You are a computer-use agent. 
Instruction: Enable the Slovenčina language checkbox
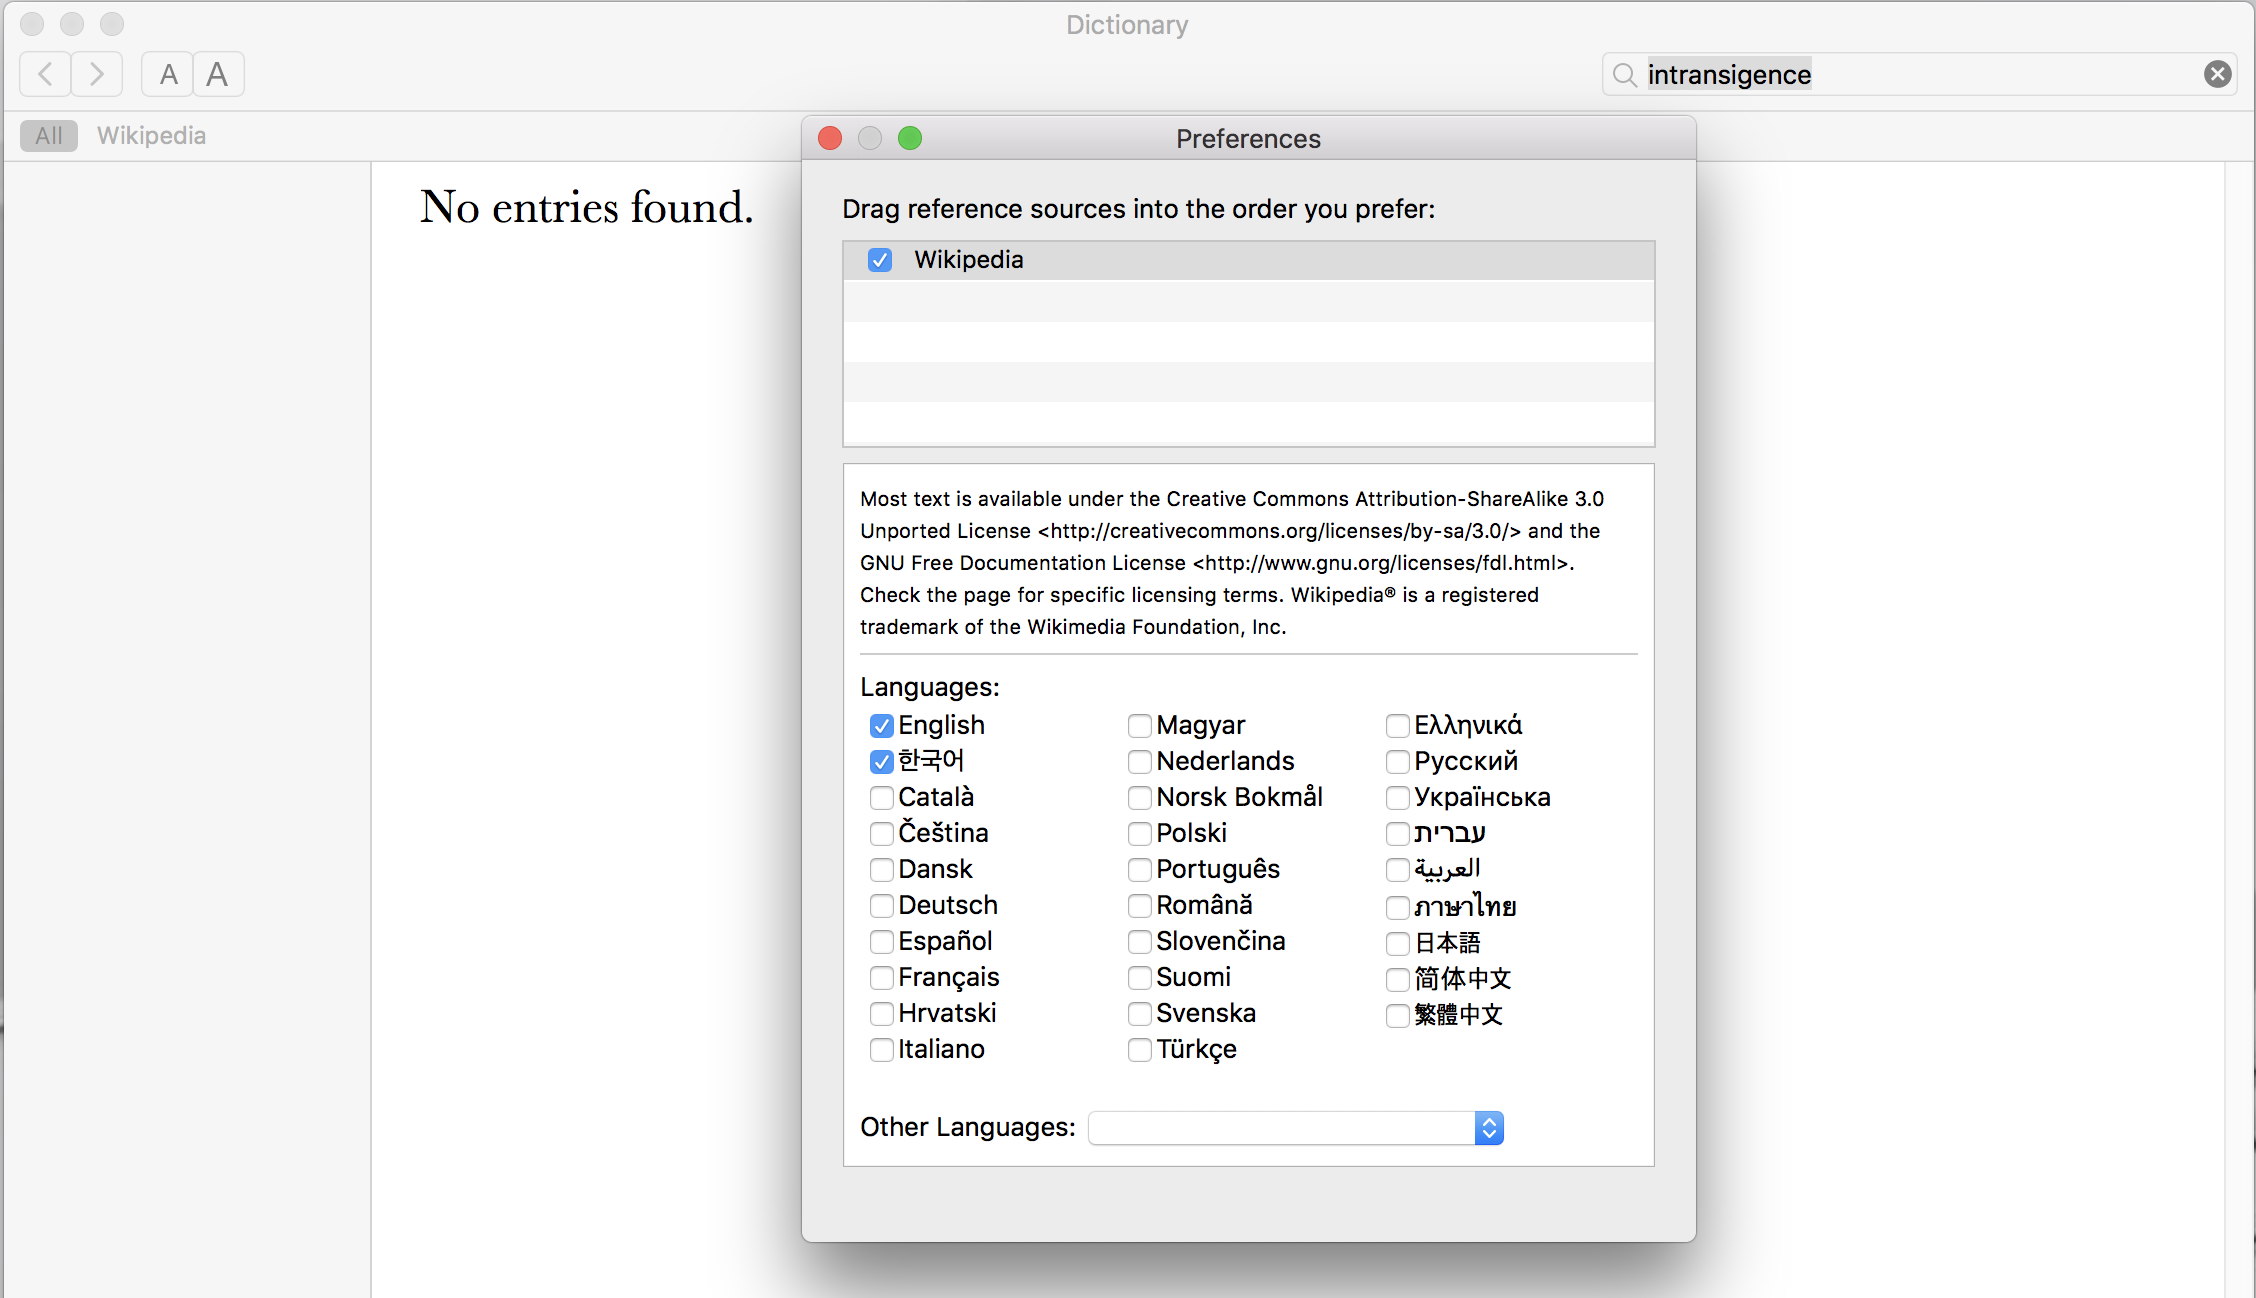pyautogui.click(x=1139, y=941)
